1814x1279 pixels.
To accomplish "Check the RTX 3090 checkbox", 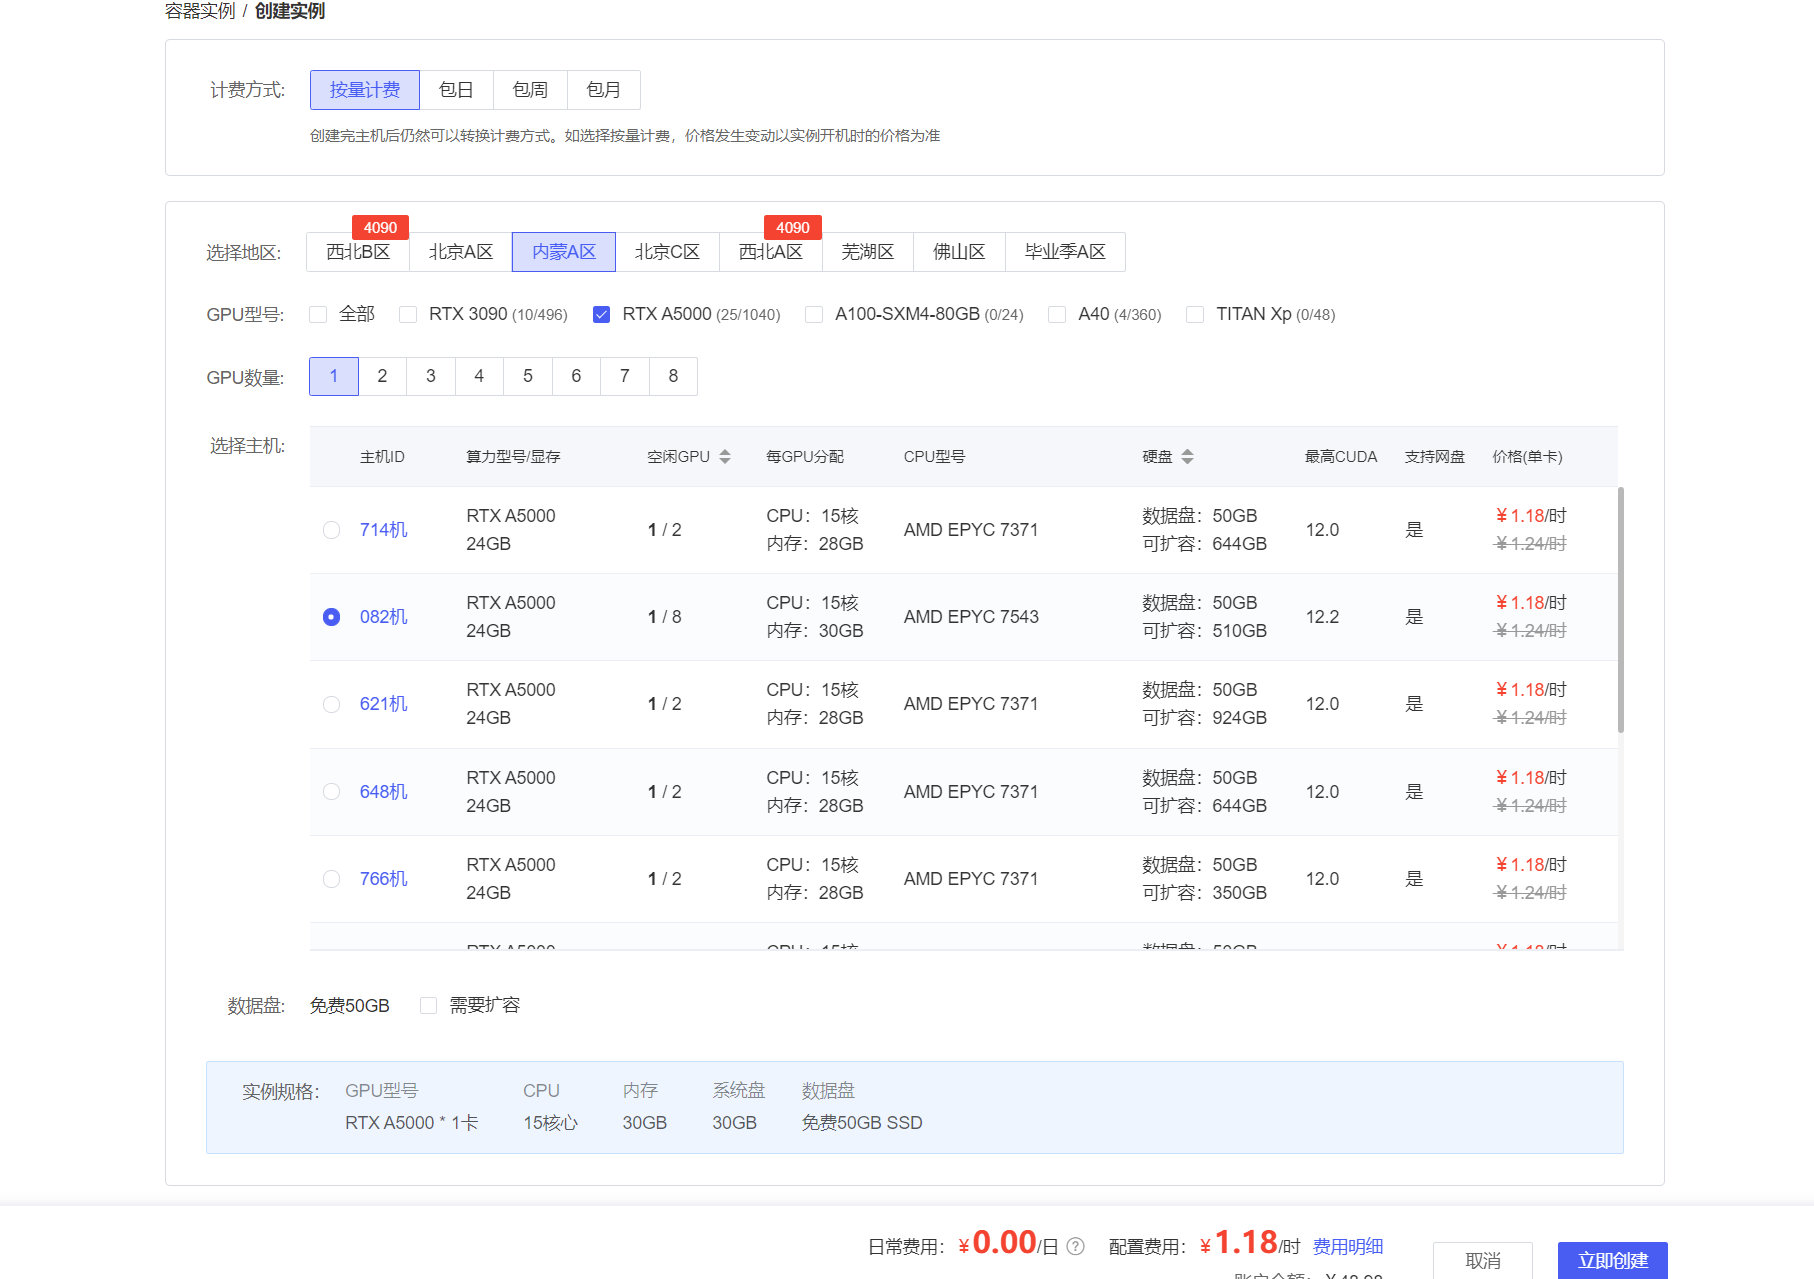I will (x=408, y=314).
